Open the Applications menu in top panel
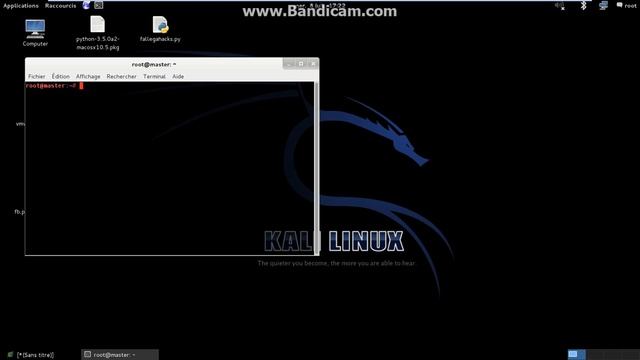Viewport: 640px width, 360px height. pyautogui.click(x=21, y=6)
